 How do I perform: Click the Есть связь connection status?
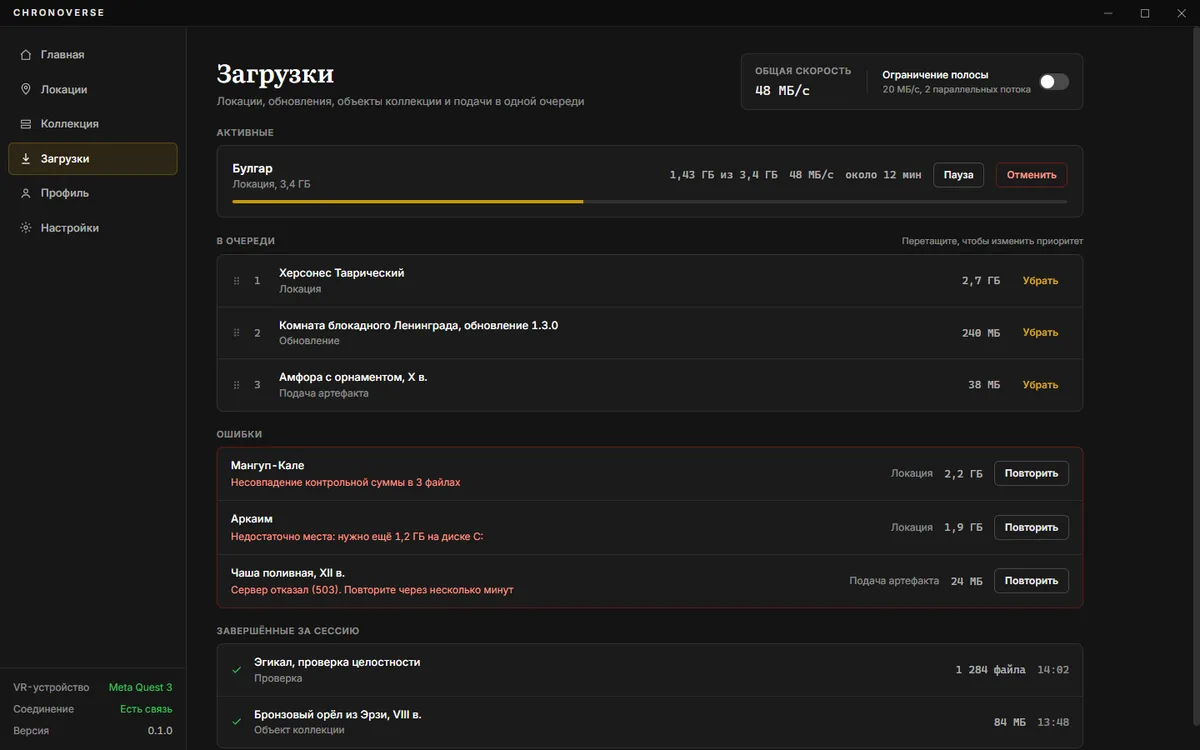click(146, 709)
